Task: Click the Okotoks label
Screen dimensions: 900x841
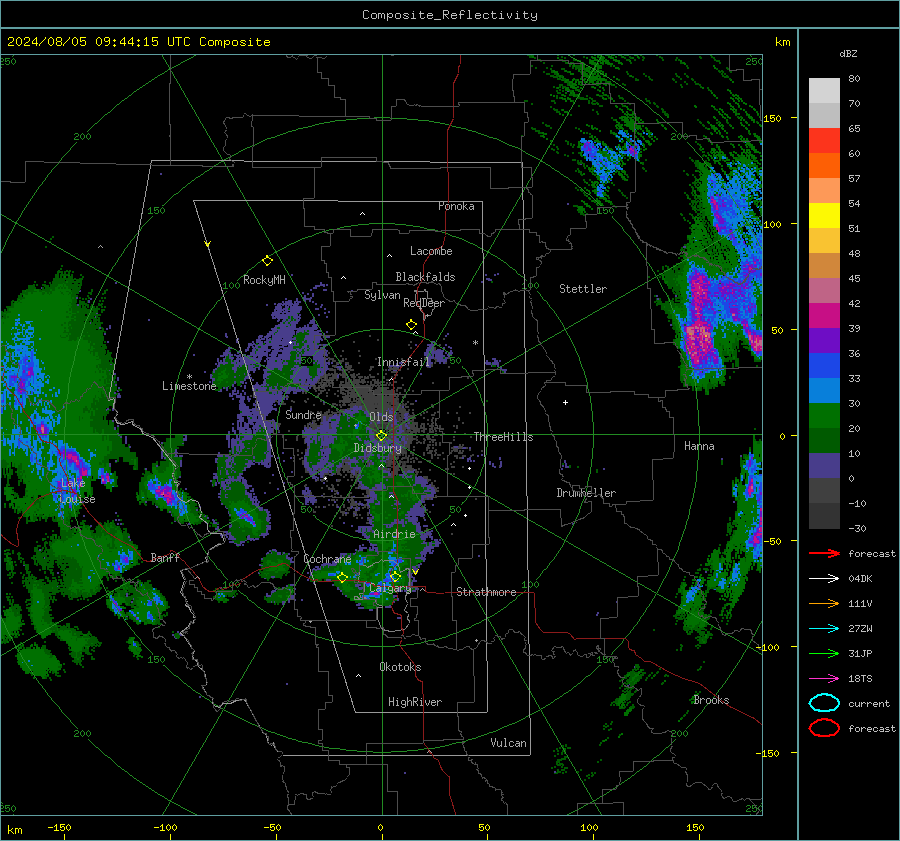Action: [400, 667]
